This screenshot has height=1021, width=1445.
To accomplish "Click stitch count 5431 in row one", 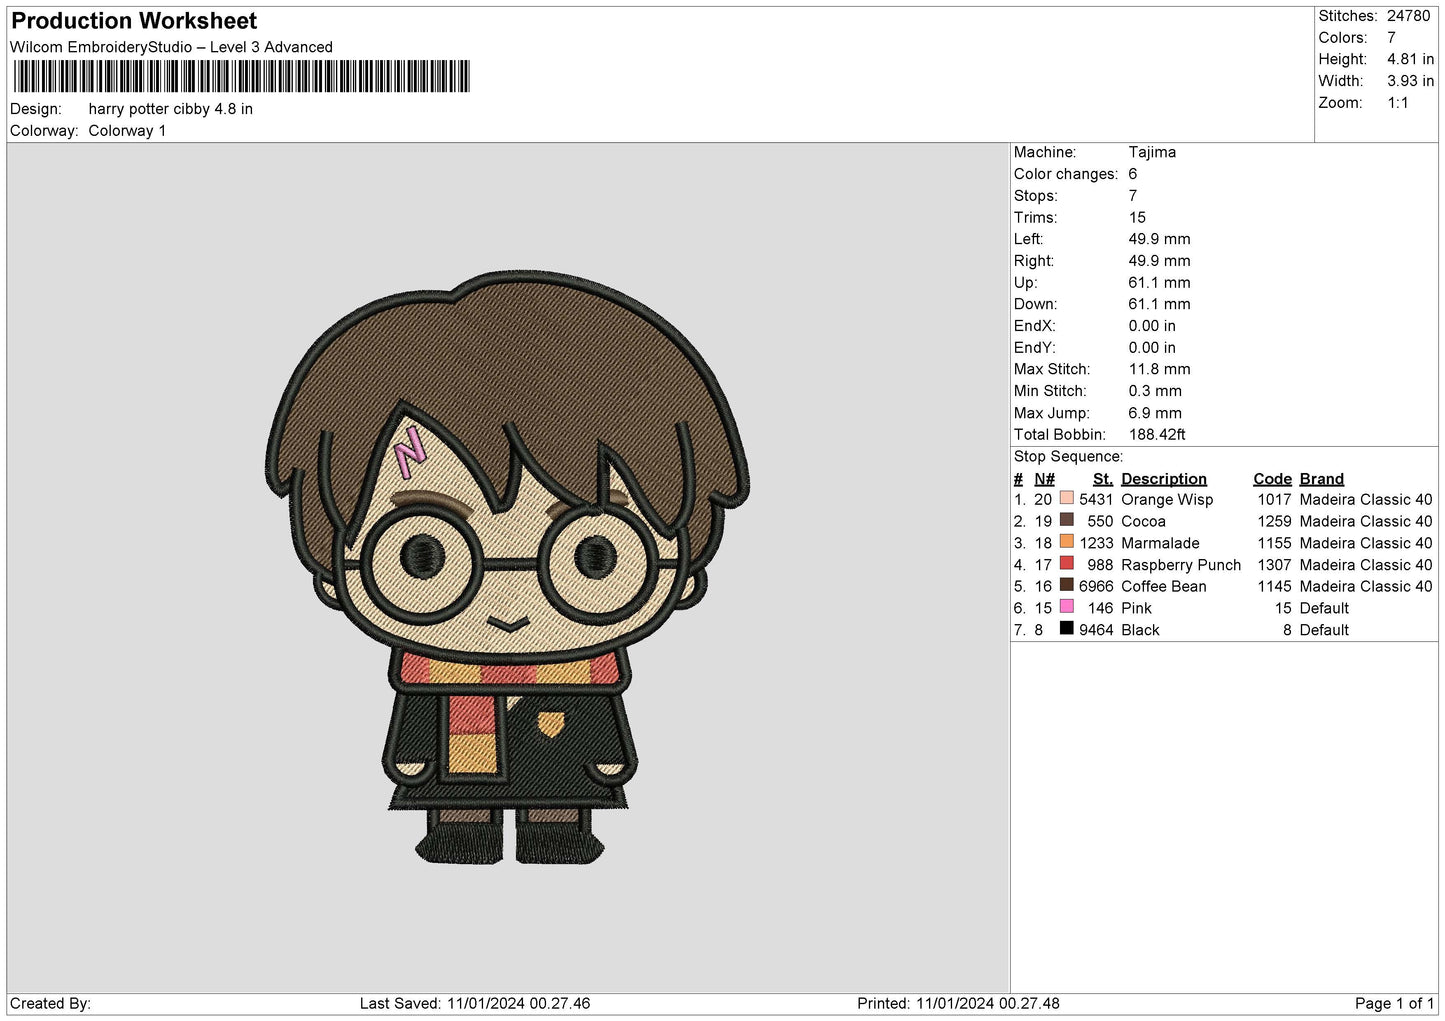I will (x=1096, y=499).
